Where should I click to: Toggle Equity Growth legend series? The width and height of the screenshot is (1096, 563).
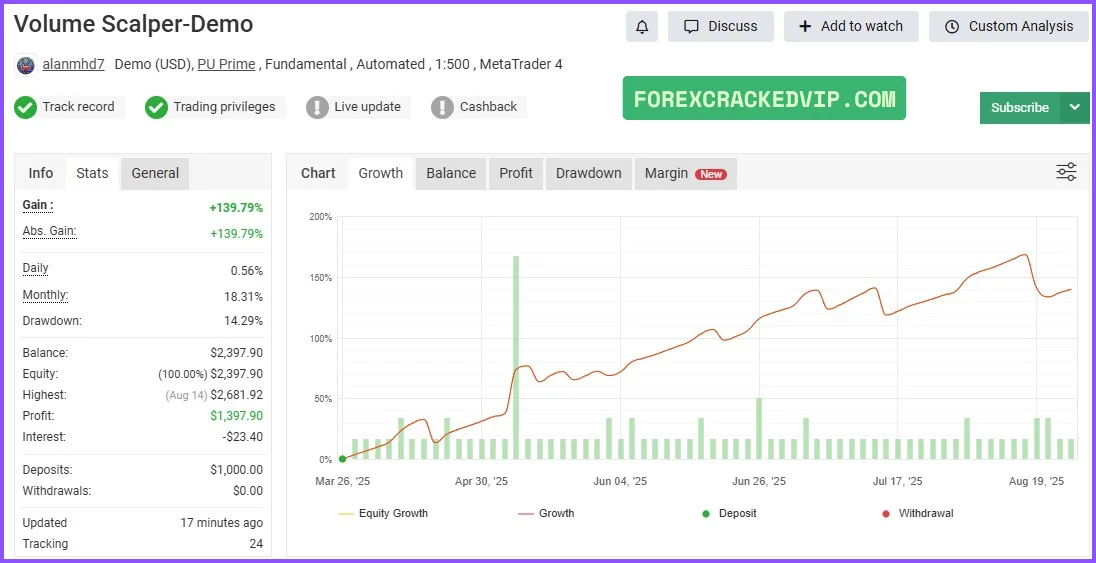382,513
